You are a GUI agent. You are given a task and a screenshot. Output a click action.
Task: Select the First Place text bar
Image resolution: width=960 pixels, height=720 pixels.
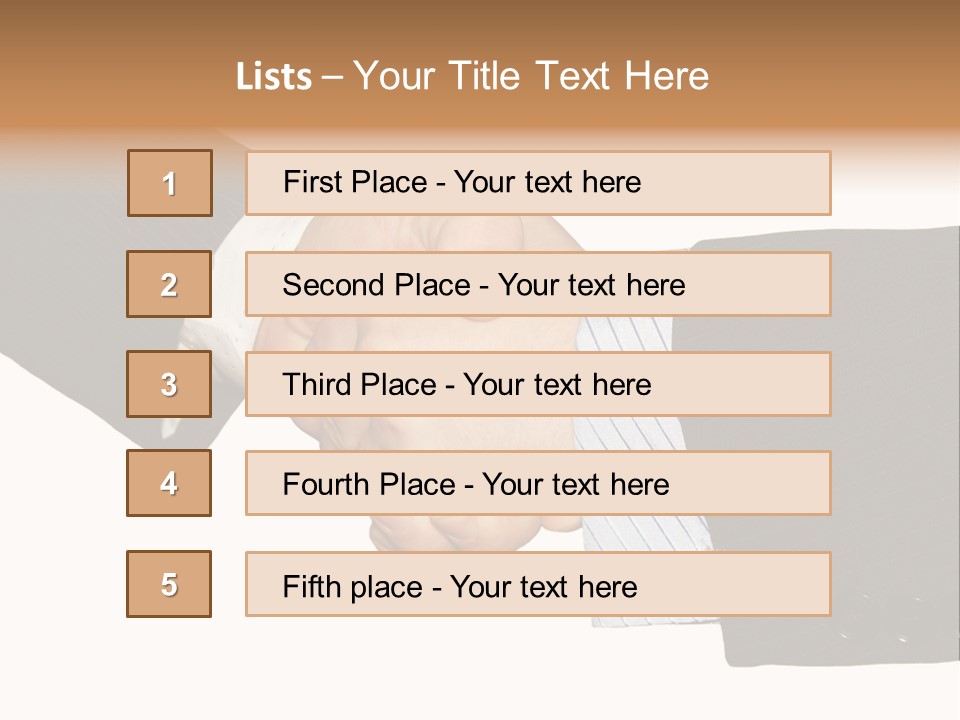[x=538, y=183]
